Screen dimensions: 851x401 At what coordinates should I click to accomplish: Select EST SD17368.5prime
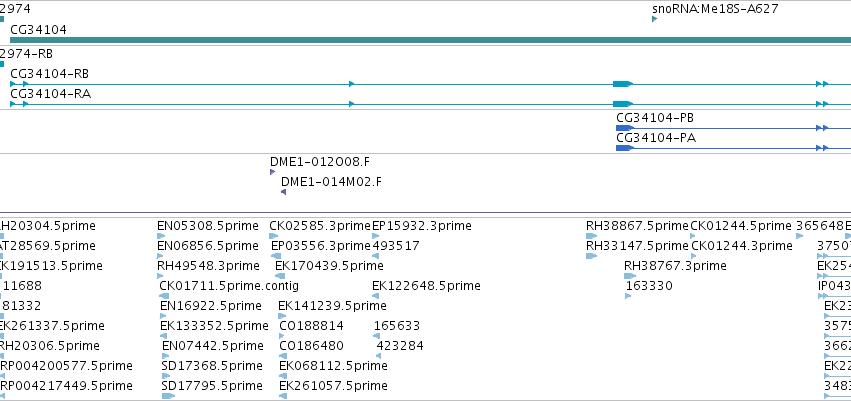coord(212,366)
